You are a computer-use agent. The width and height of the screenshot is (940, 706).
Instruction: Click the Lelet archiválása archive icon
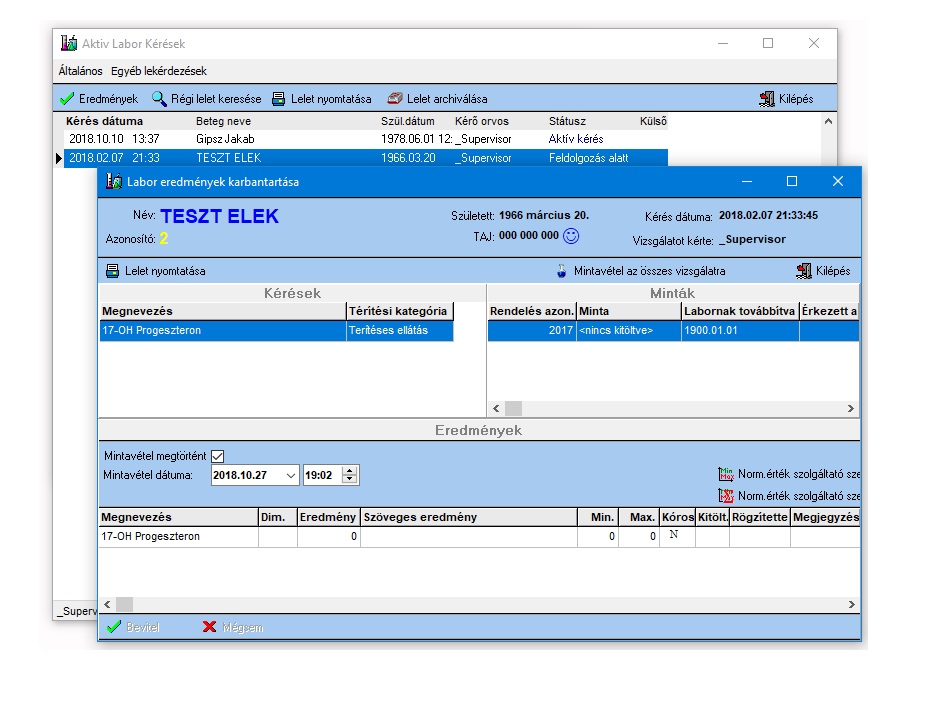394,98
